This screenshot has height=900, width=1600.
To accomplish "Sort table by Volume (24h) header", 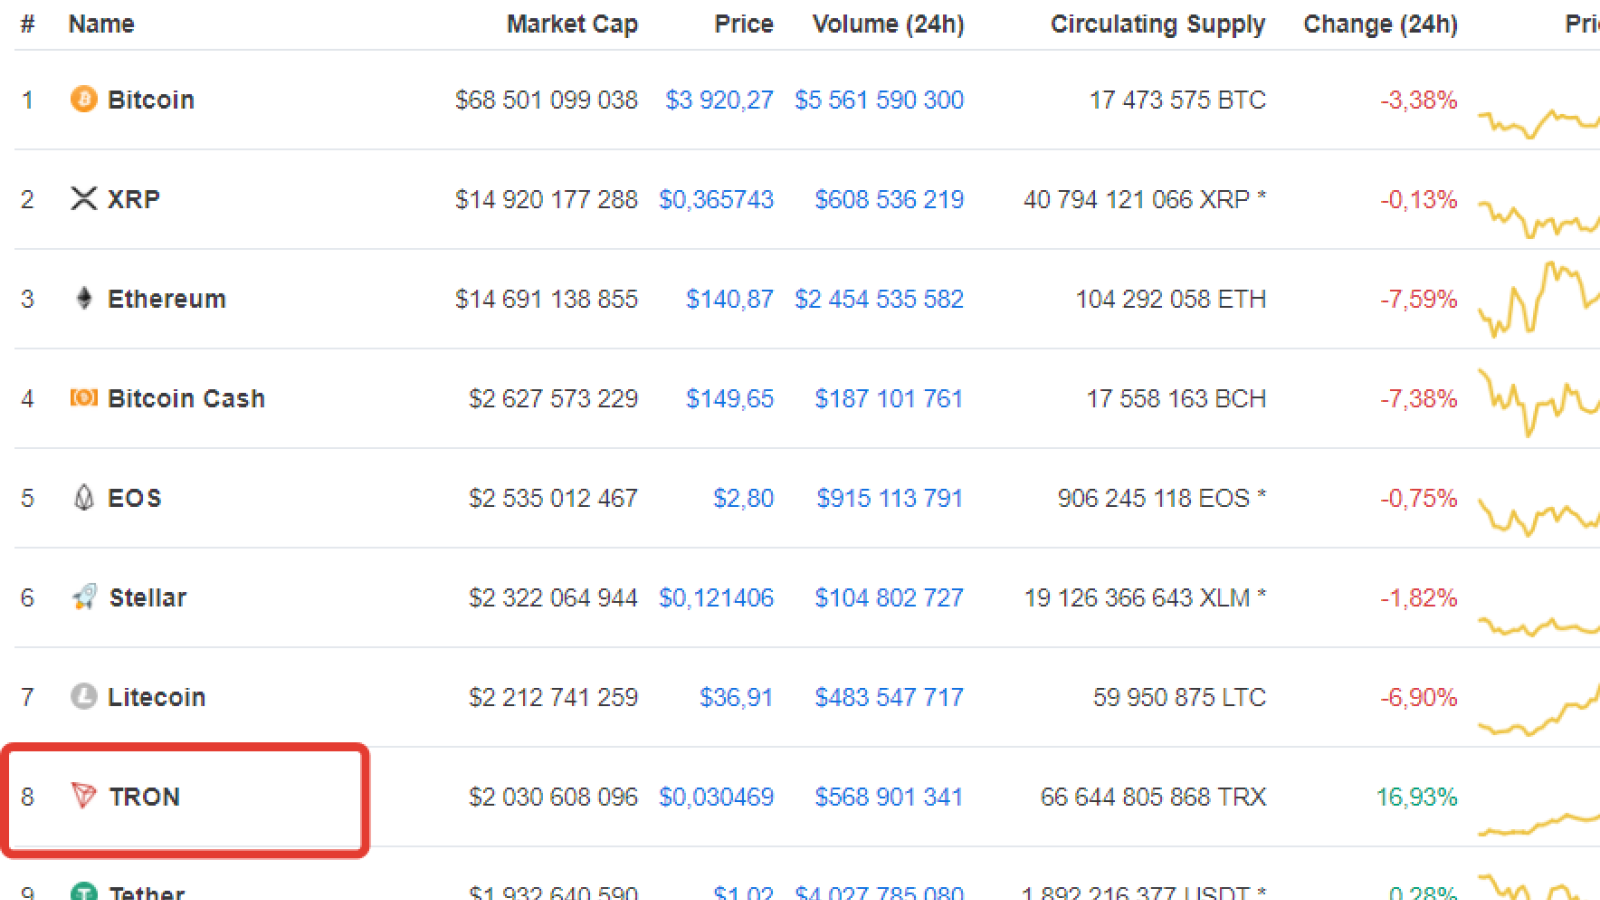I will 888,24.
